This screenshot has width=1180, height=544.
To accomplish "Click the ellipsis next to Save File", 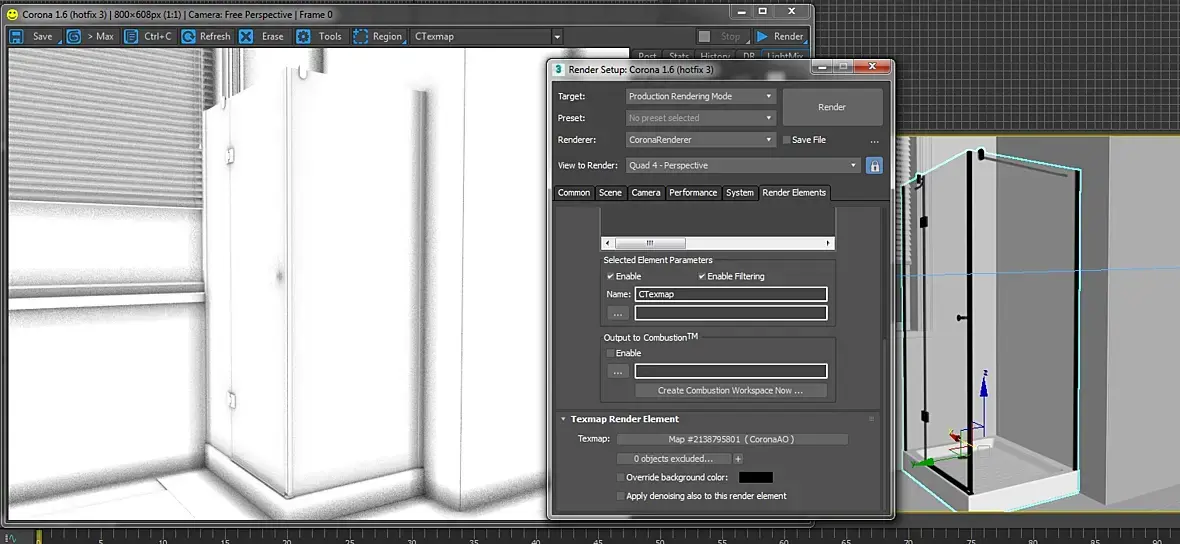I will 874,141.
